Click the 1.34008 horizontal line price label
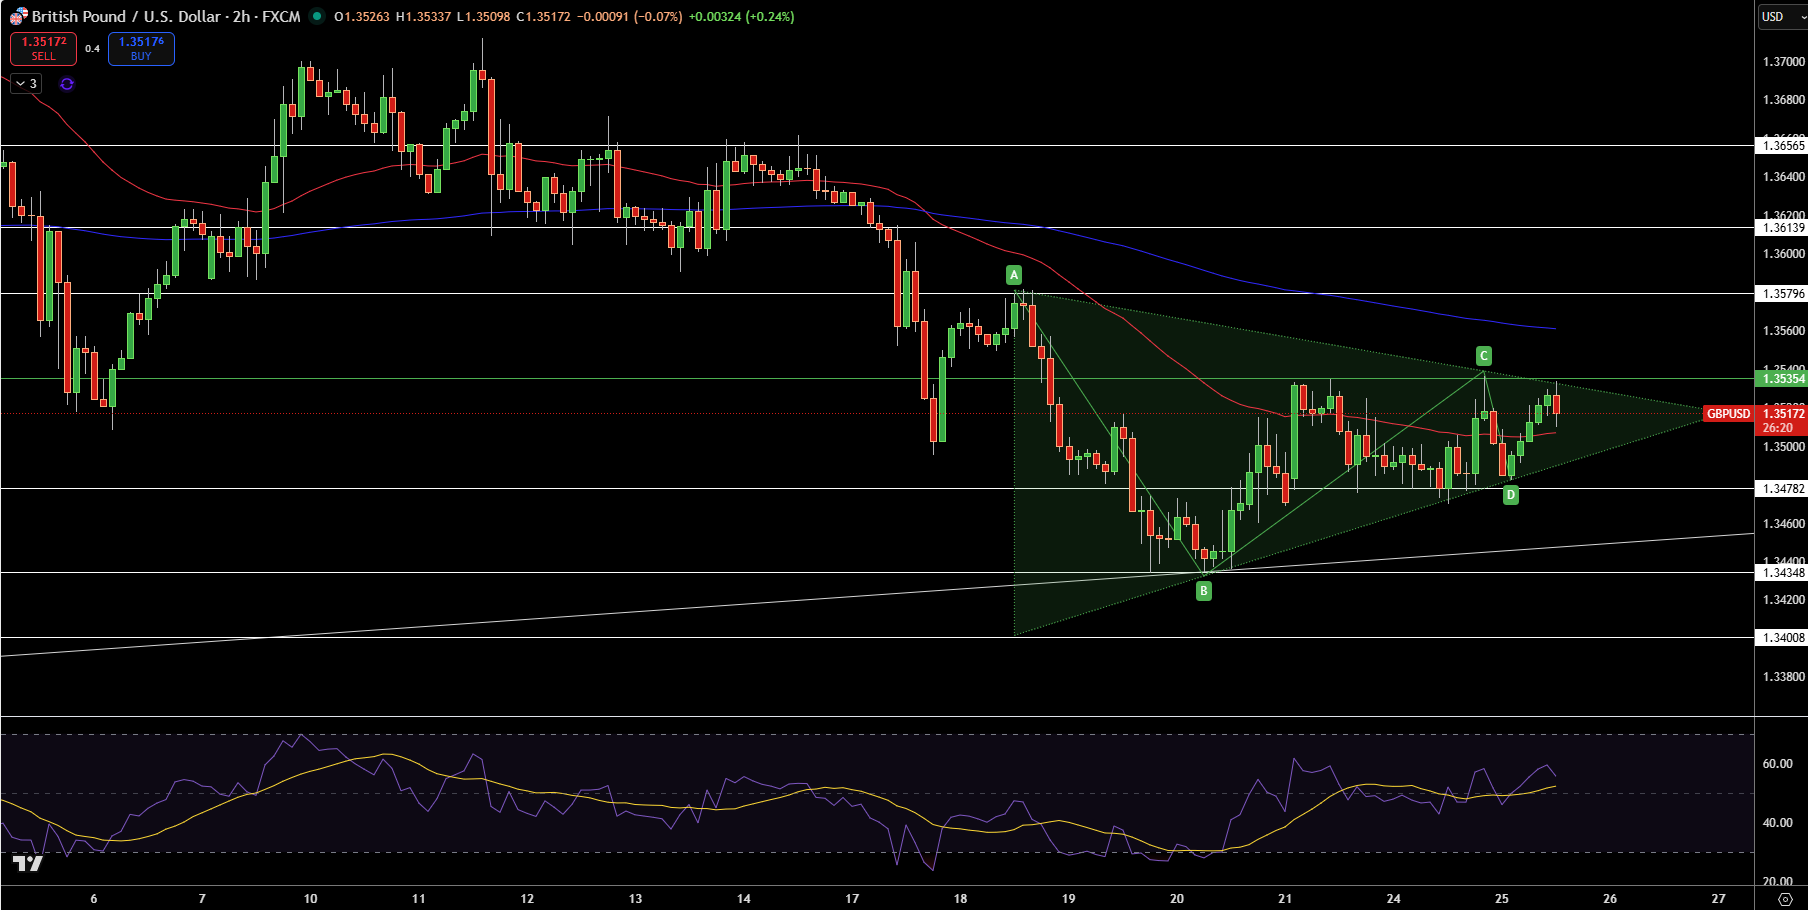 click(x=1782, y=638)
